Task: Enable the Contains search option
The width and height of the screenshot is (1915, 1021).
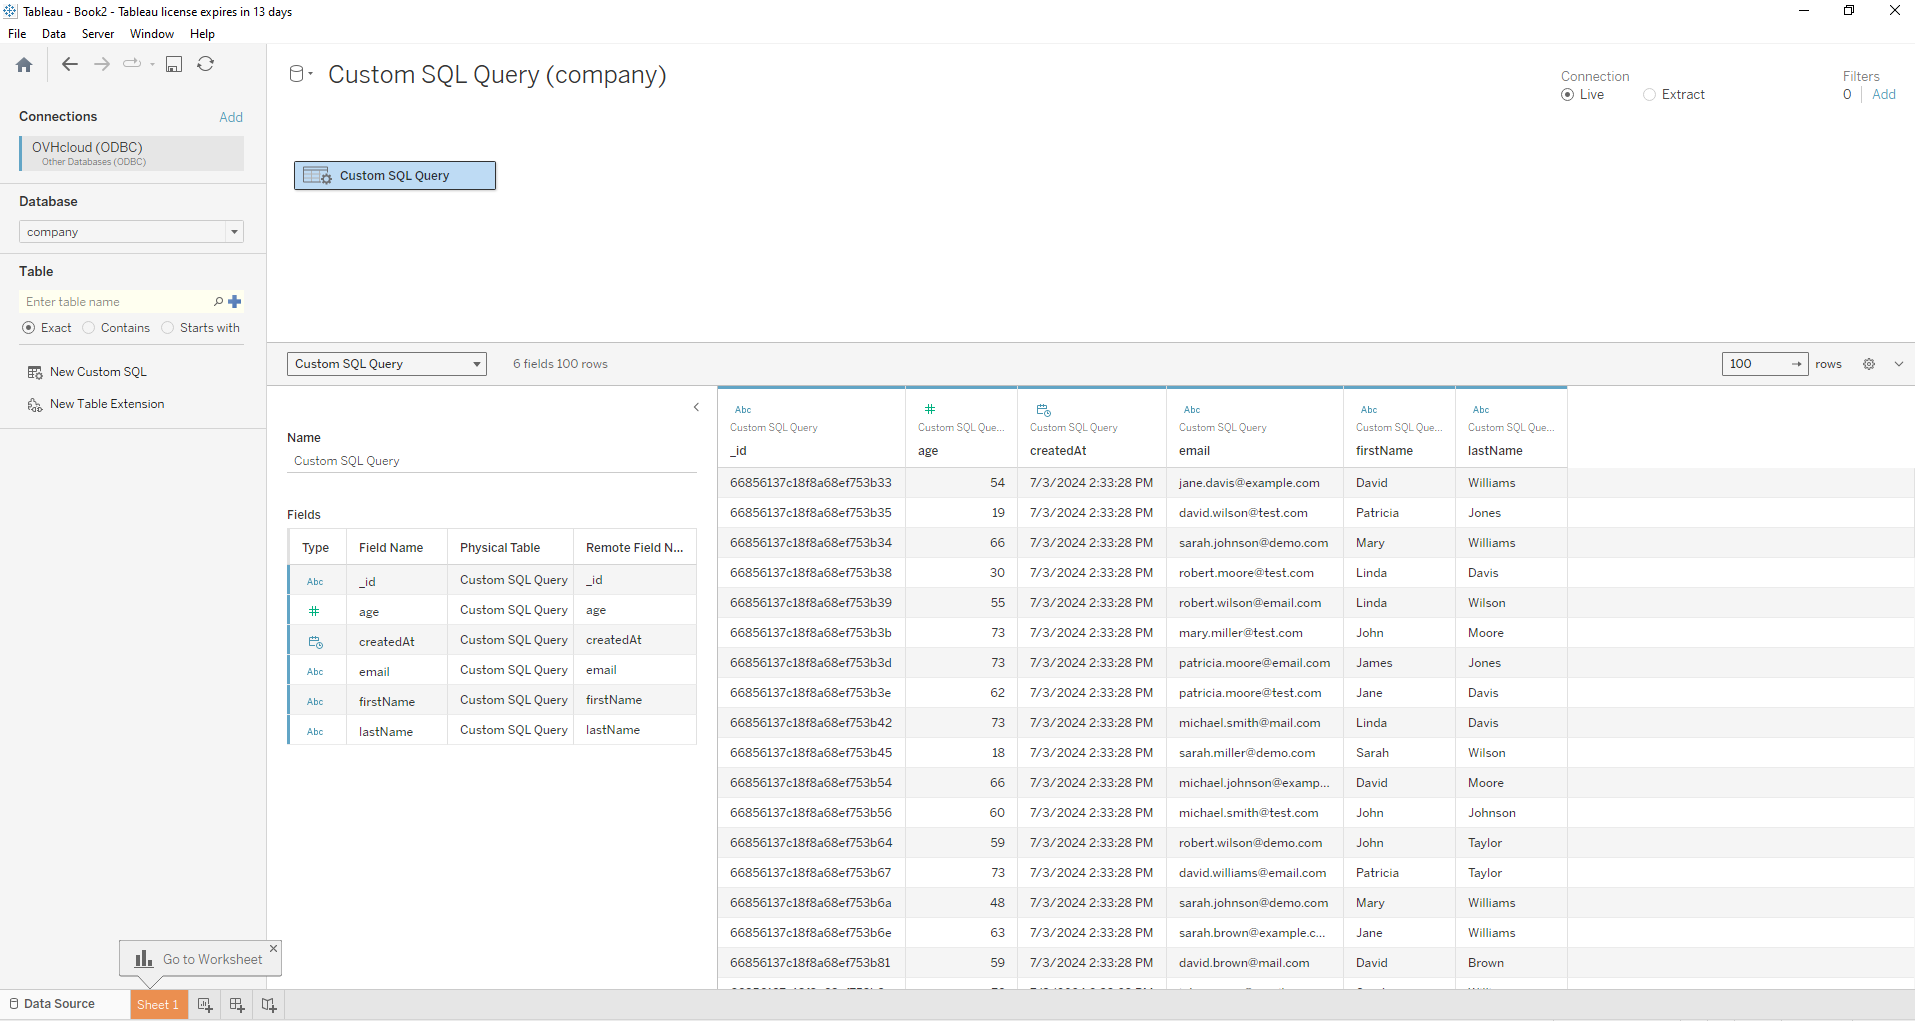Action: click(89, 328)
